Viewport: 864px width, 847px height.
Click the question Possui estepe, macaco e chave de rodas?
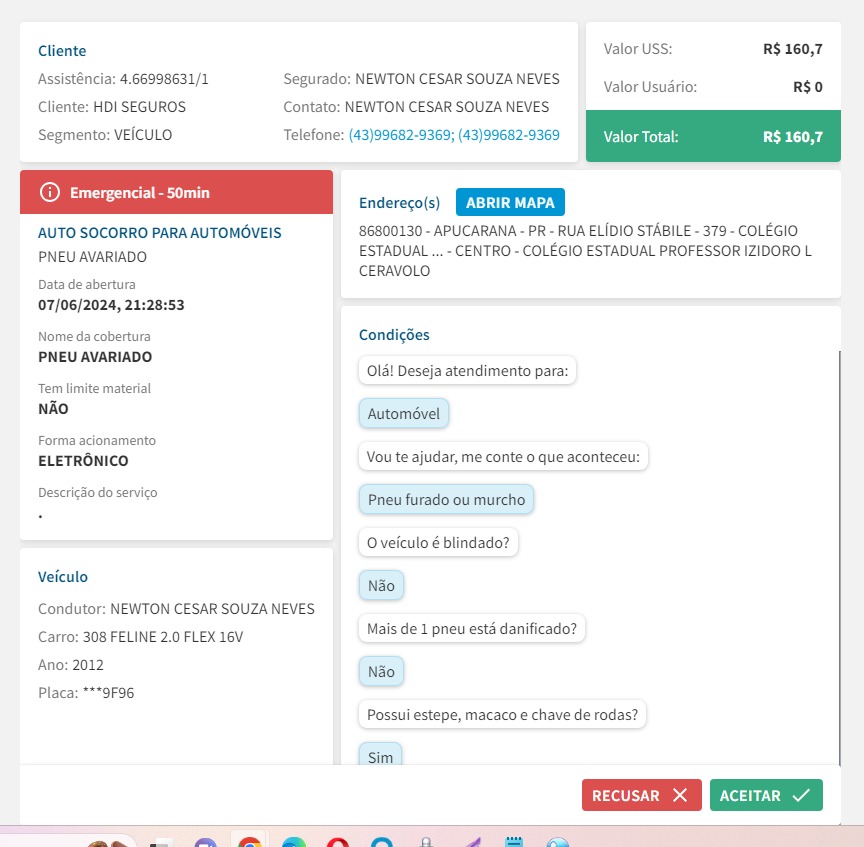(x=502, y=715)
